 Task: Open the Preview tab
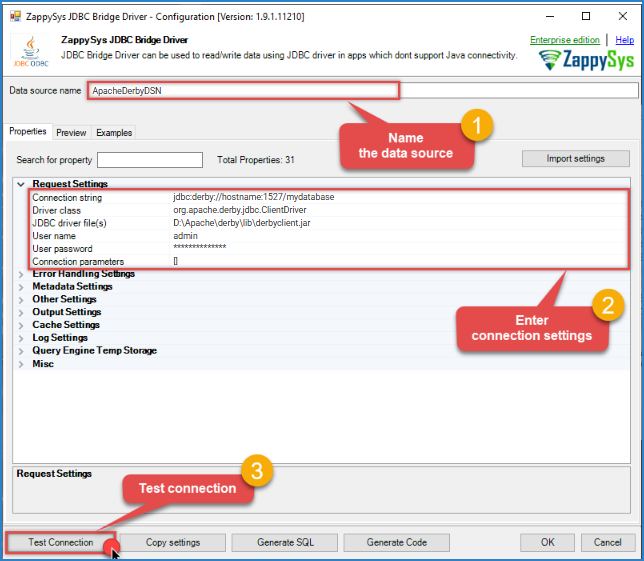pyautogui.click(x=71, y=133)
